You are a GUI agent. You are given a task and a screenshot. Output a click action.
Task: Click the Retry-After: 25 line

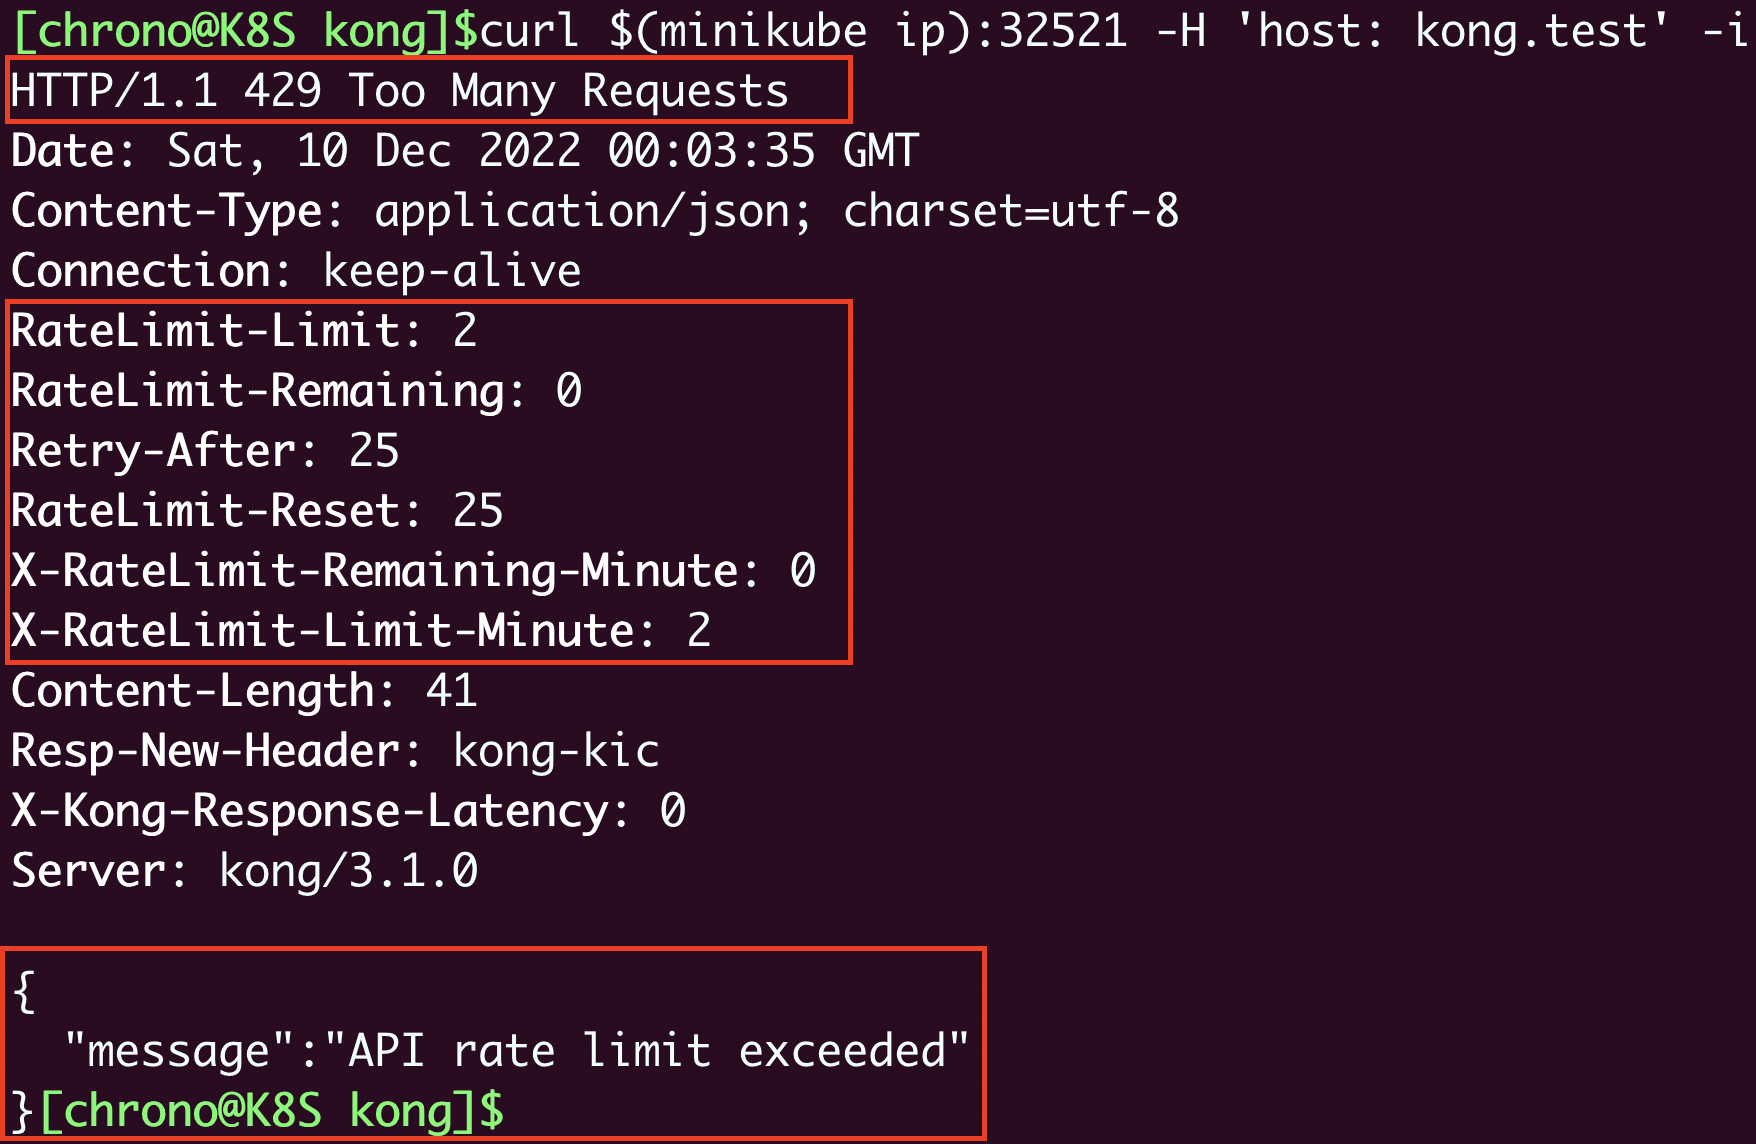(x=205, y=451)
